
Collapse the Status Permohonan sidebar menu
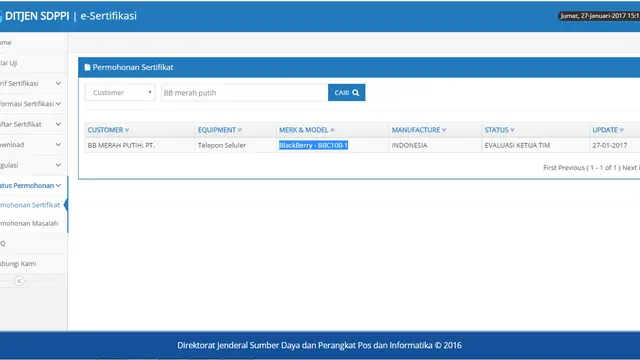tap(33, 185)
